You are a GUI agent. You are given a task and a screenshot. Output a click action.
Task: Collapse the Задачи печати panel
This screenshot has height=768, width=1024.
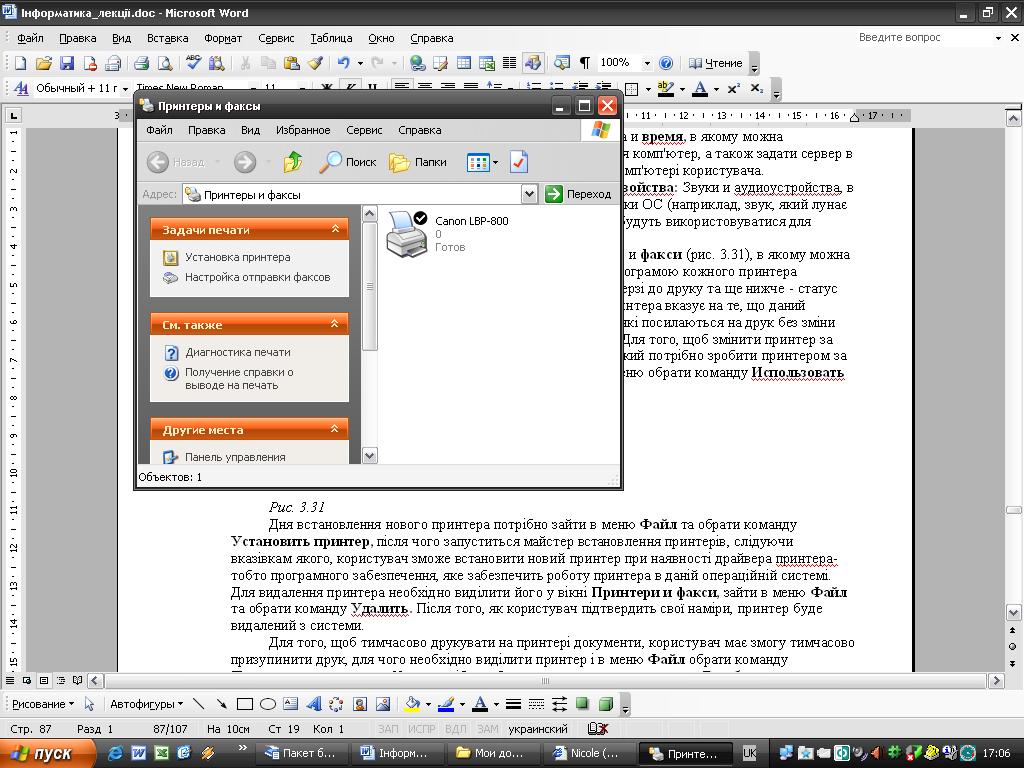335,229
